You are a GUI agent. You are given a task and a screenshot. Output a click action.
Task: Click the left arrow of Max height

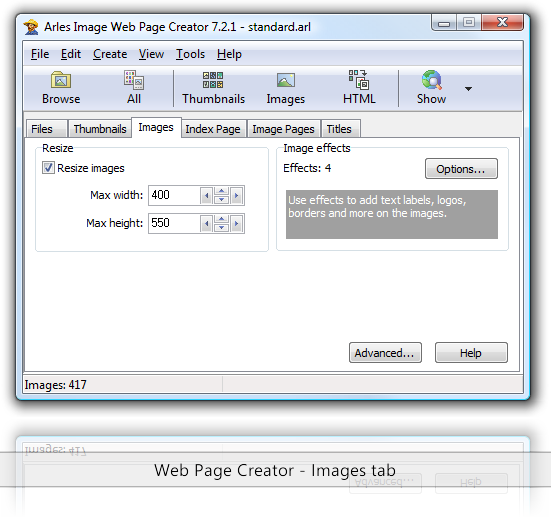coord(207,224)
